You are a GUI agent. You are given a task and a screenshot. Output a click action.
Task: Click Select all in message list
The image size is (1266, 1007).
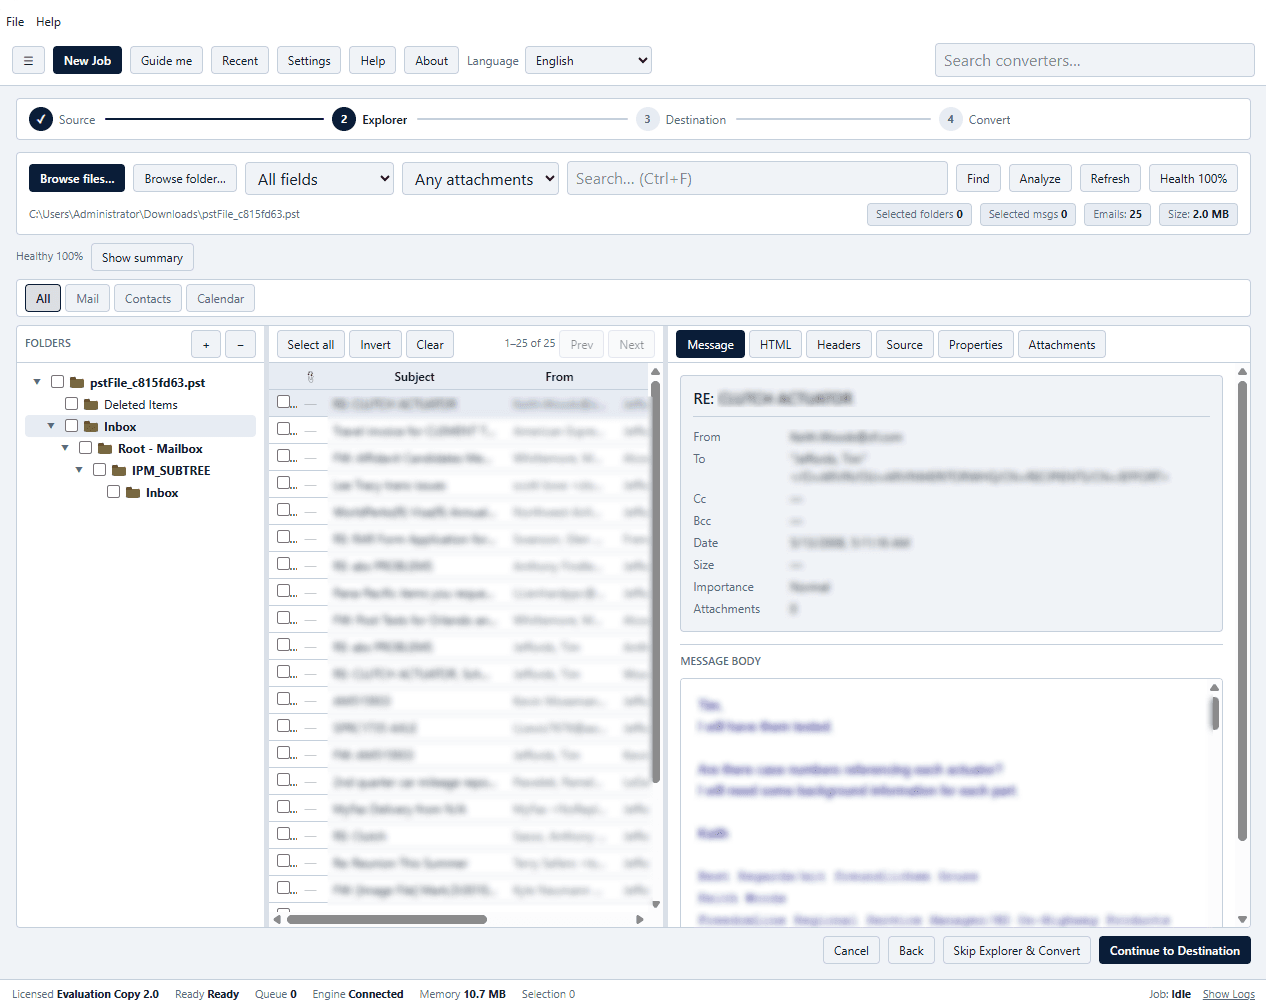coord(311,345)
